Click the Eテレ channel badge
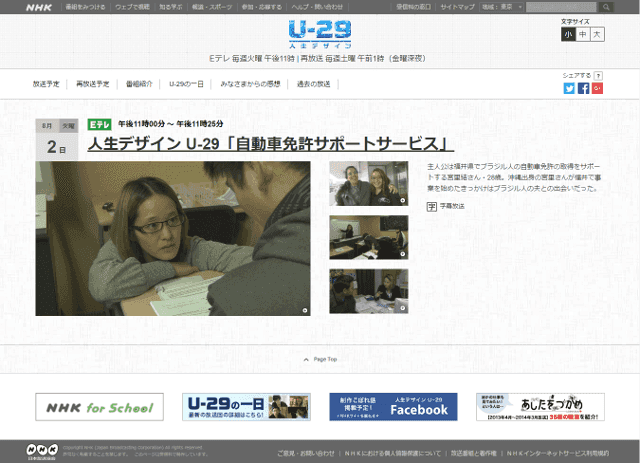Image resolution: width=640 pixels, height=463 pixels. coord(100,124)
